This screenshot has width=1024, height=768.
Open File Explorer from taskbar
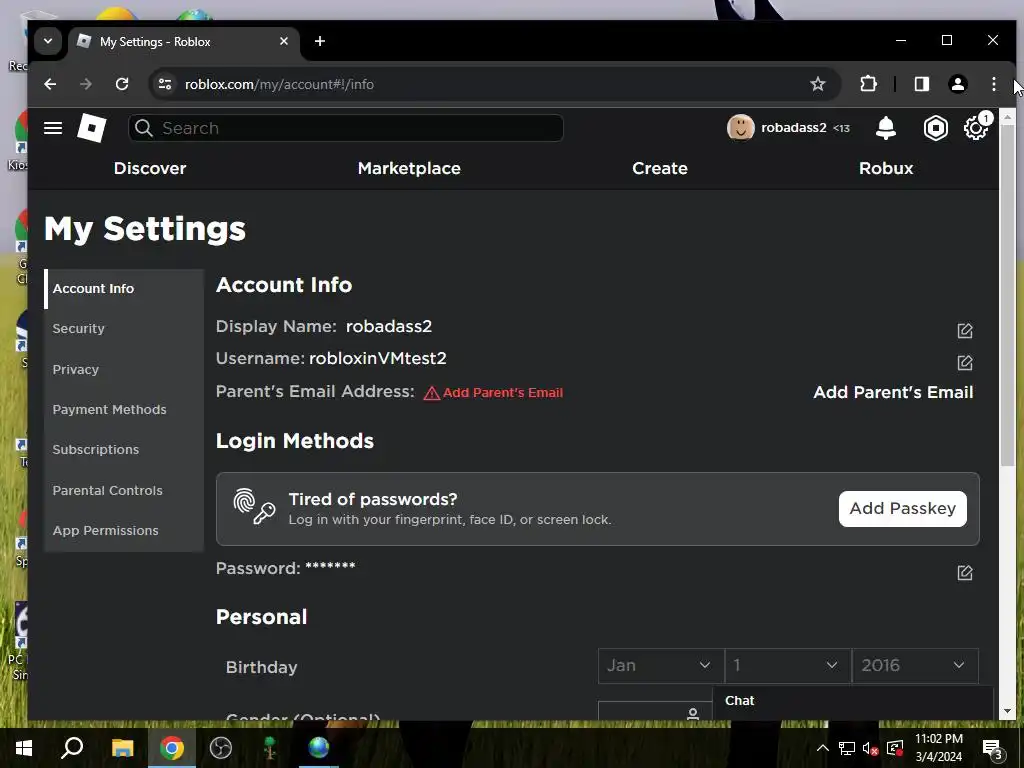(122, 748)
